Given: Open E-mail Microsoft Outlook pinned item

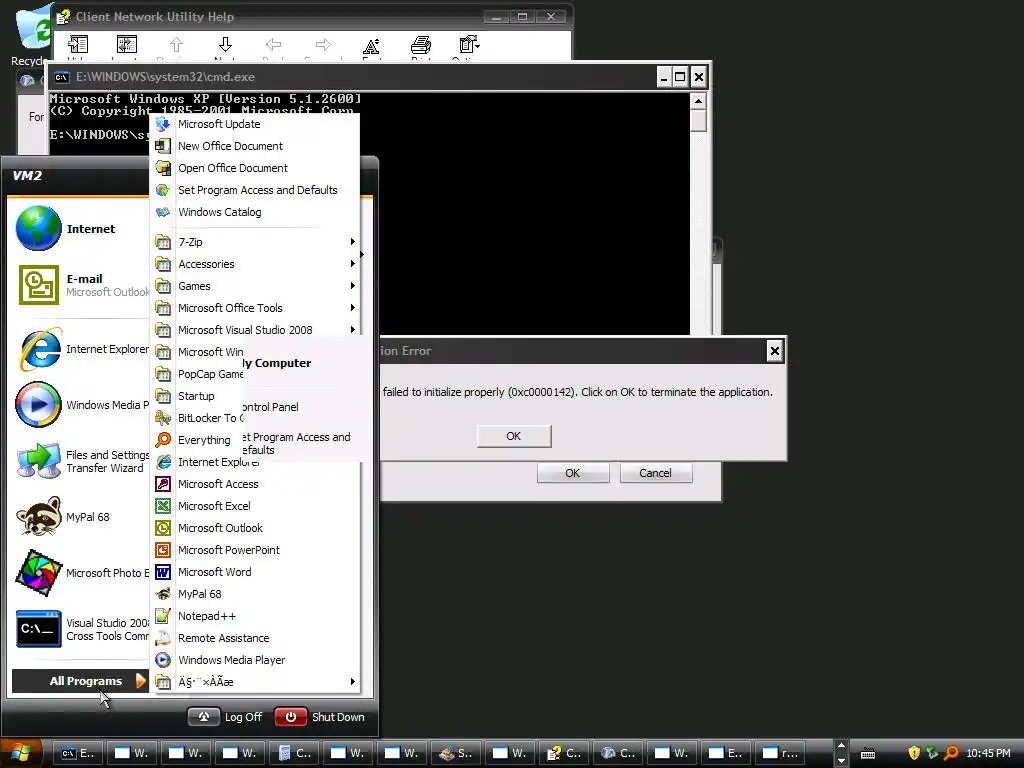Looking at the screenshot, I should (80, 285).
